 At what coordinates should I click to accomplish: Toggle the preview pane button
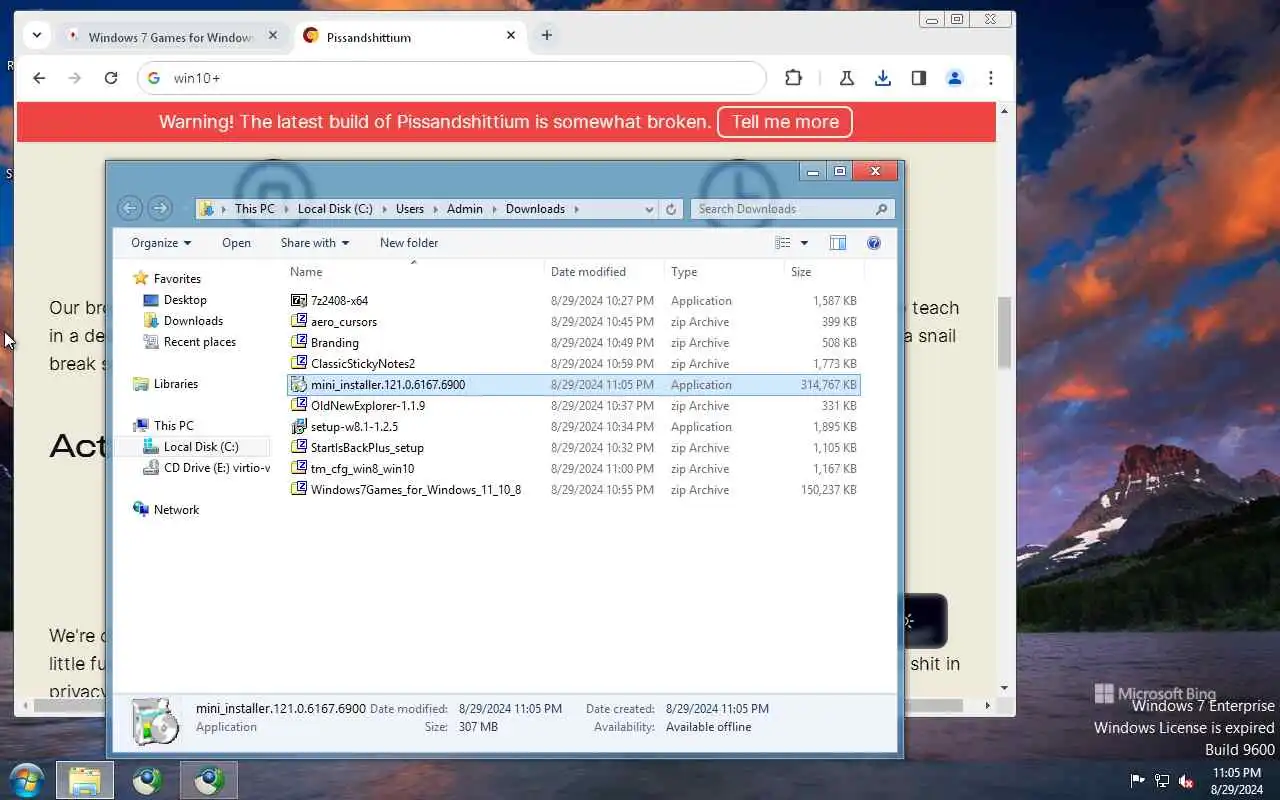click(838, 243)
